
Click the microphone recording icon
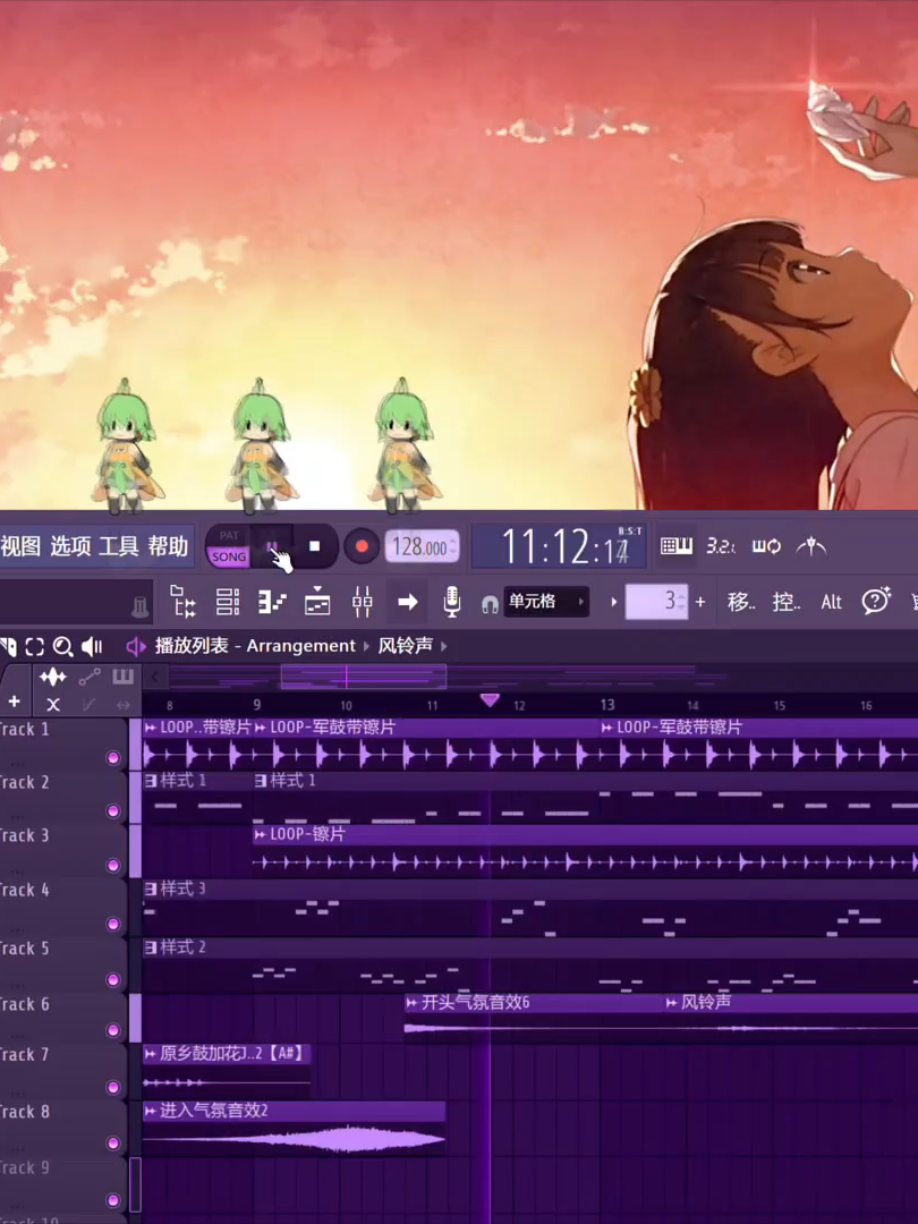point(452,602)
